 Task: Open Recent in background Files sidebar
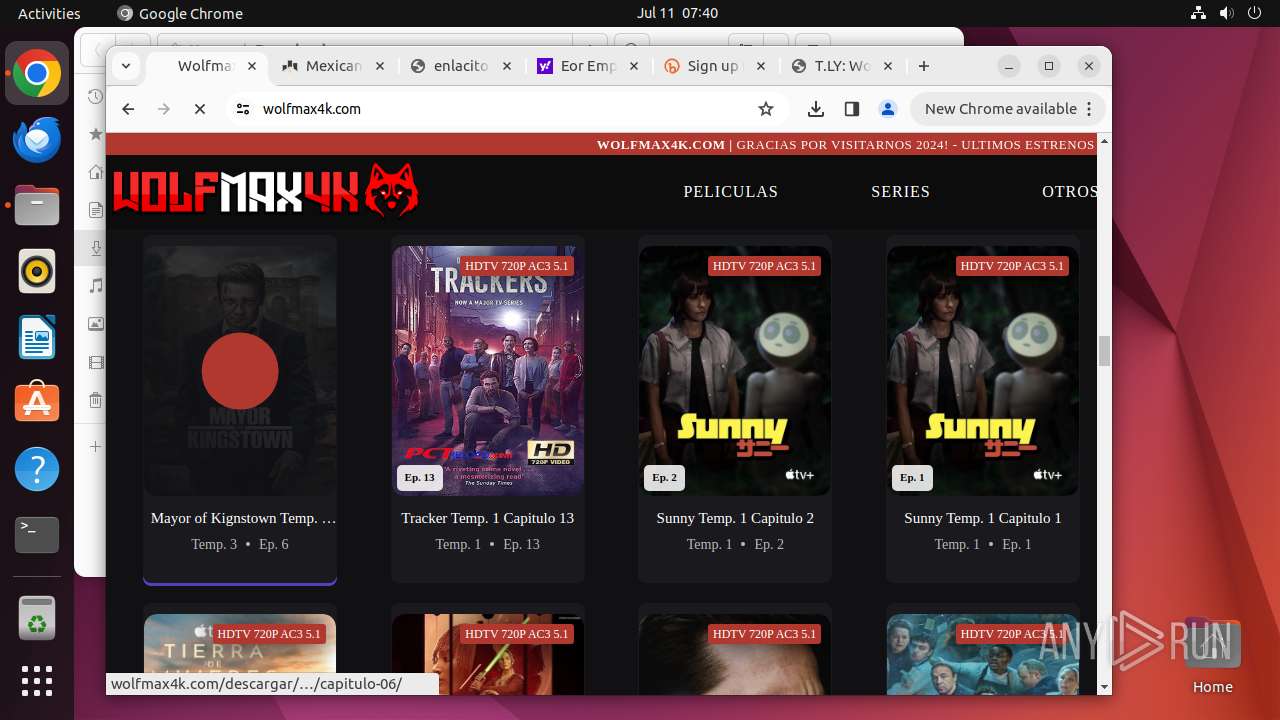95,96
